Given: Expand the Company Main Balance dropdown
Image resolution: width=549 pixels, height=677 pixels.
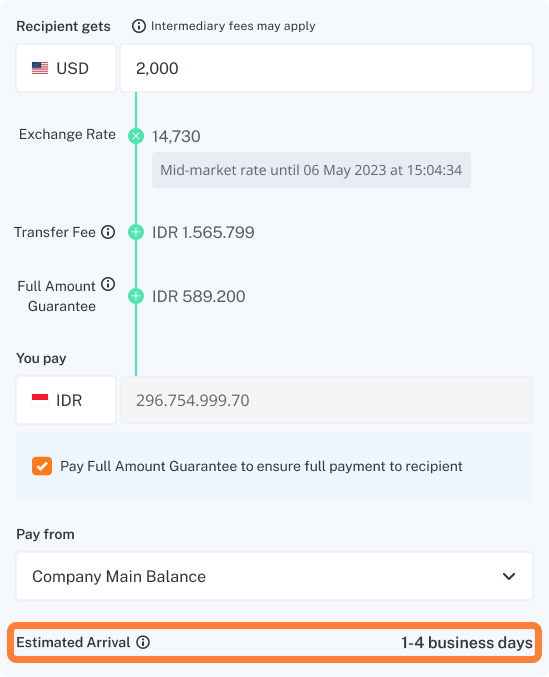Looking at the screenshot, I should pyautogui.click(x=274, y=576).
